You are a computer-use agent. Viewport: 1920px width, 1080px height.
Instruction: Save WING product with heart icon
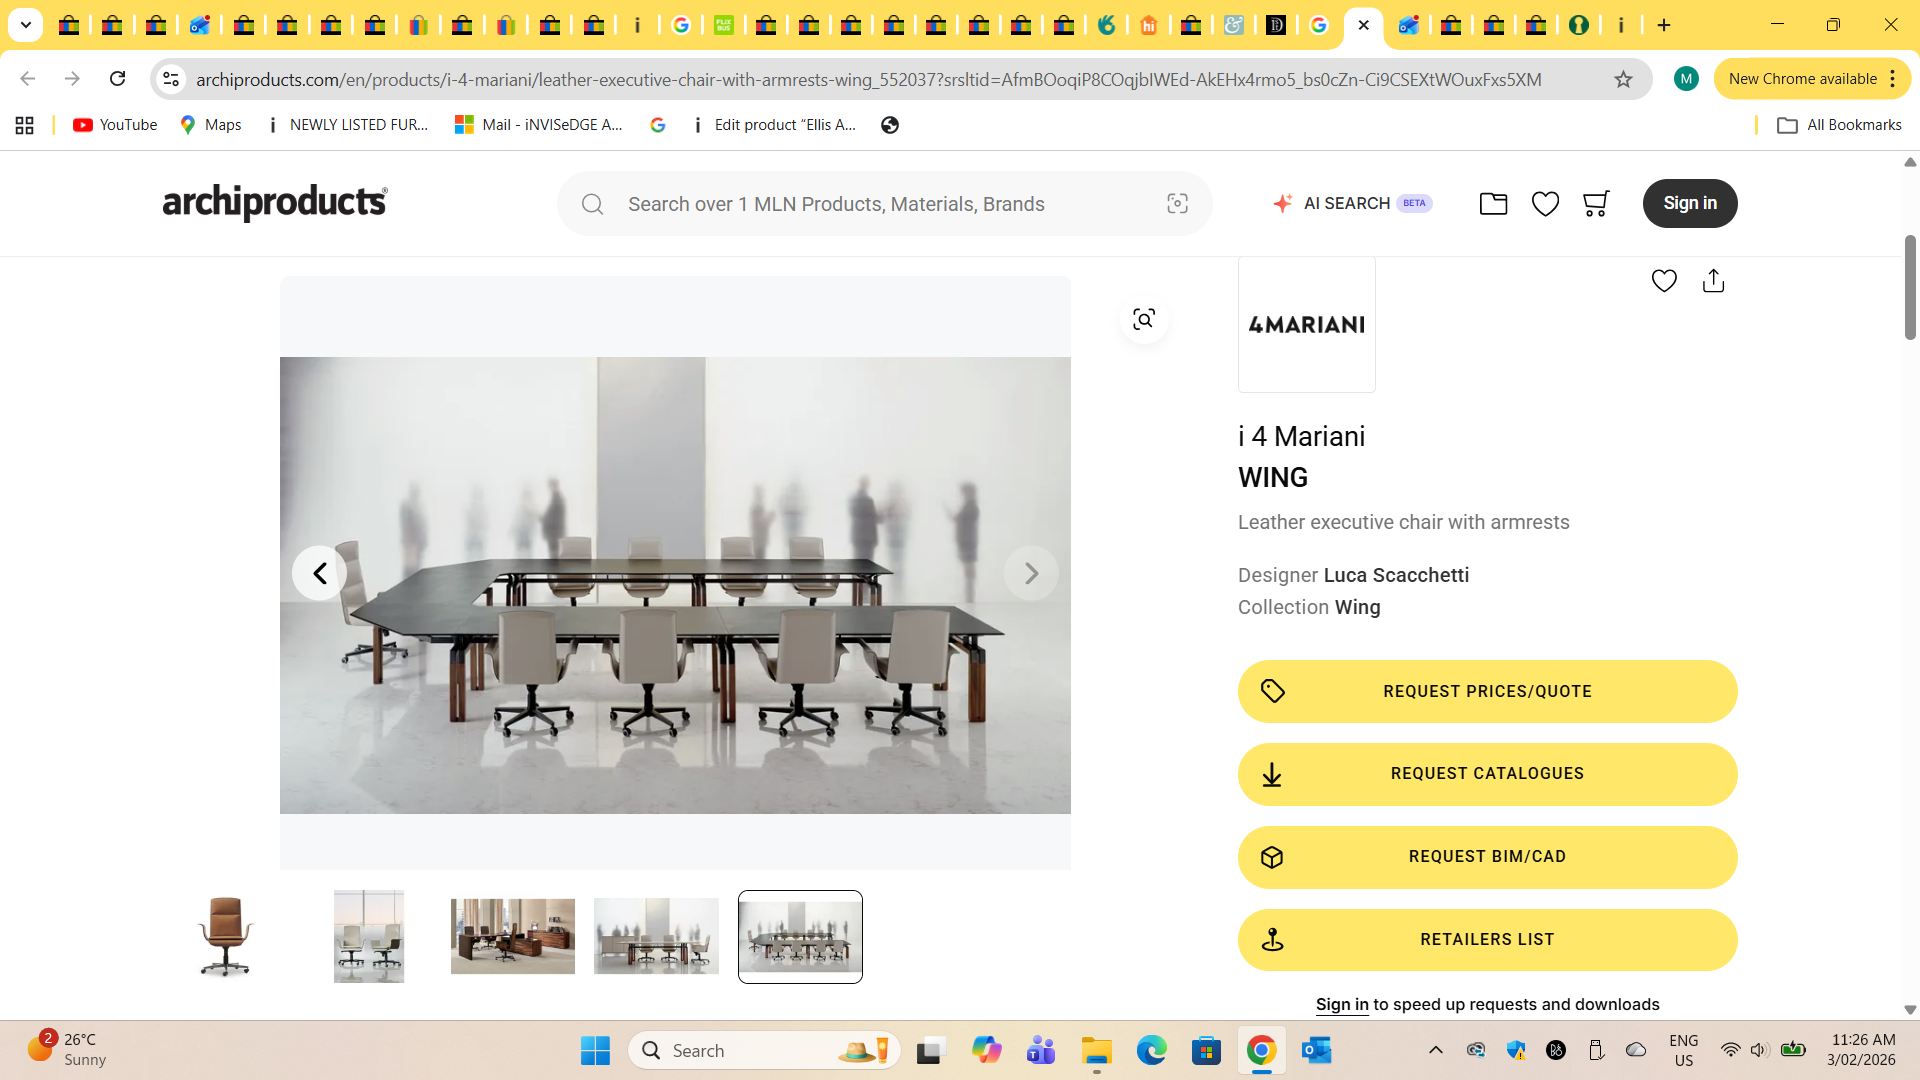[1664, 281]
